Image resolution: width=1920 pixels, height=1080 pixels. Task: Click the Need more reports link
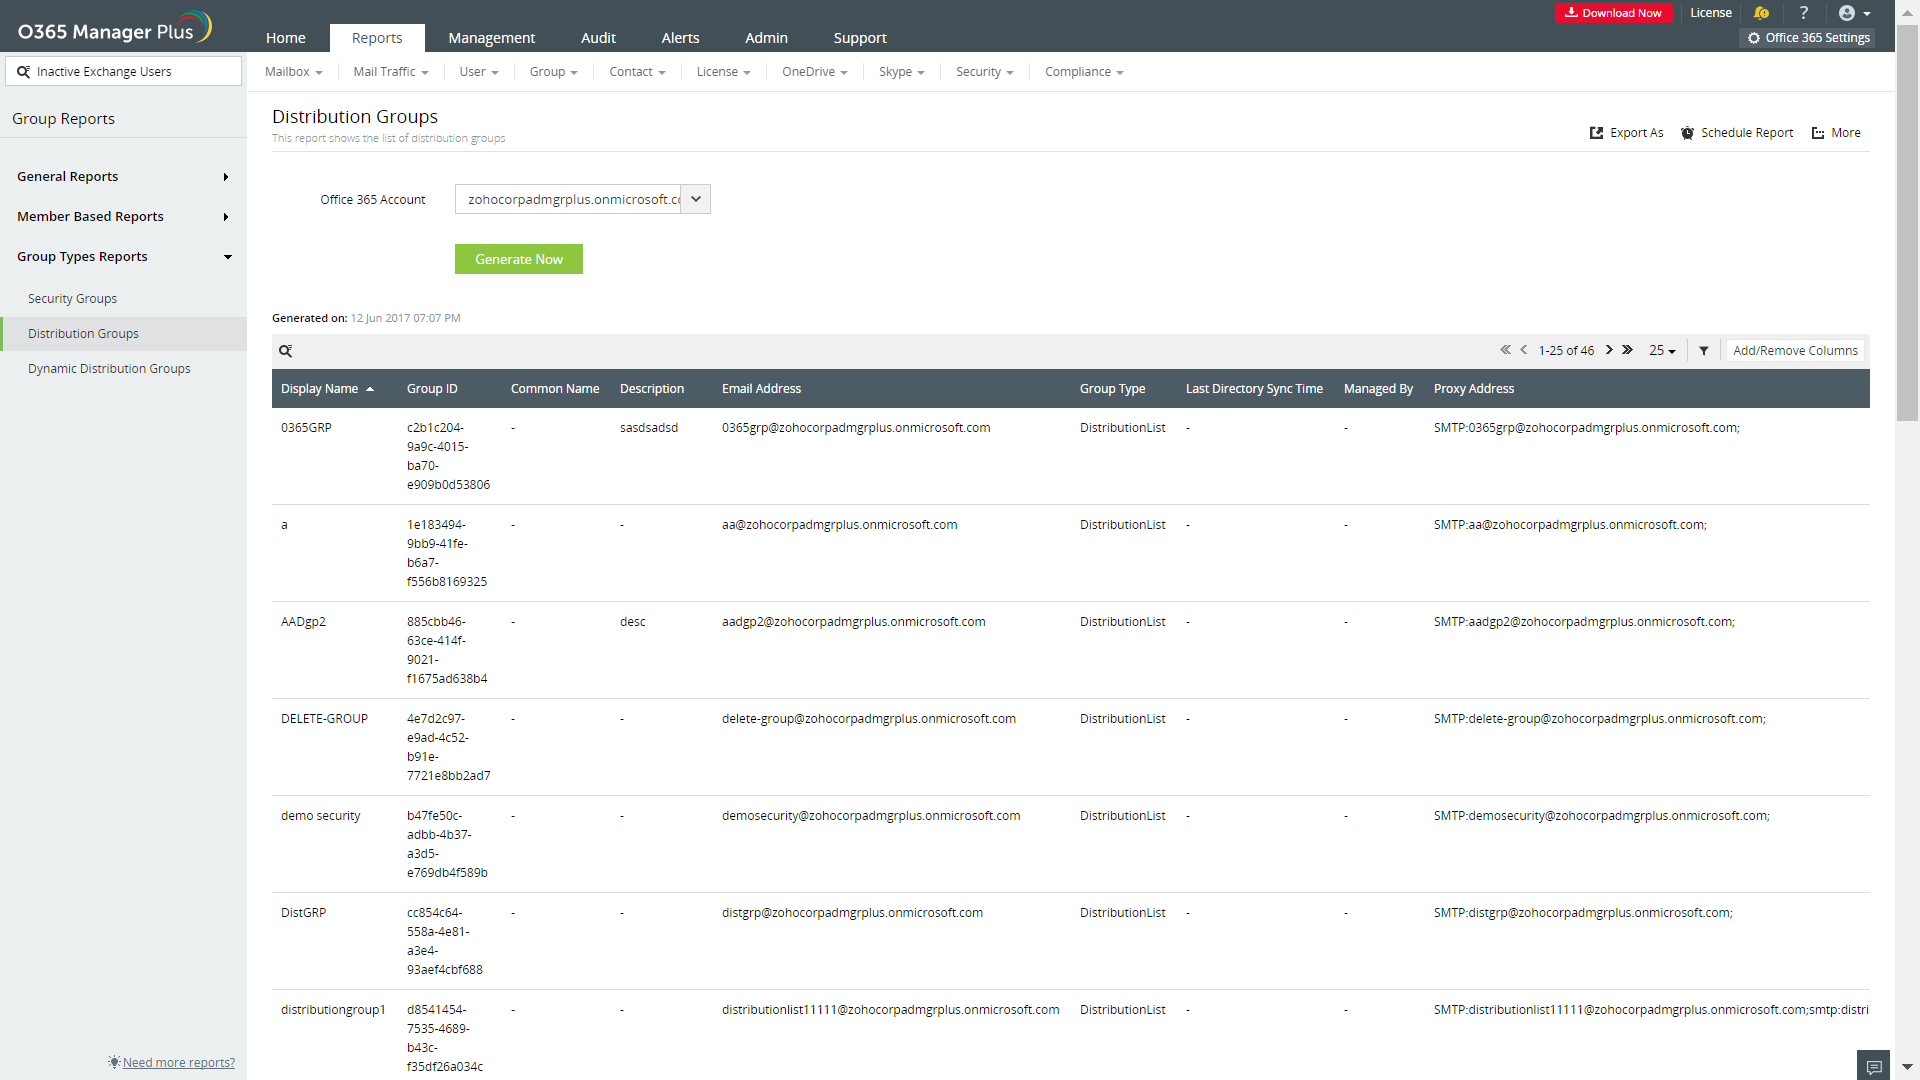178,1063
